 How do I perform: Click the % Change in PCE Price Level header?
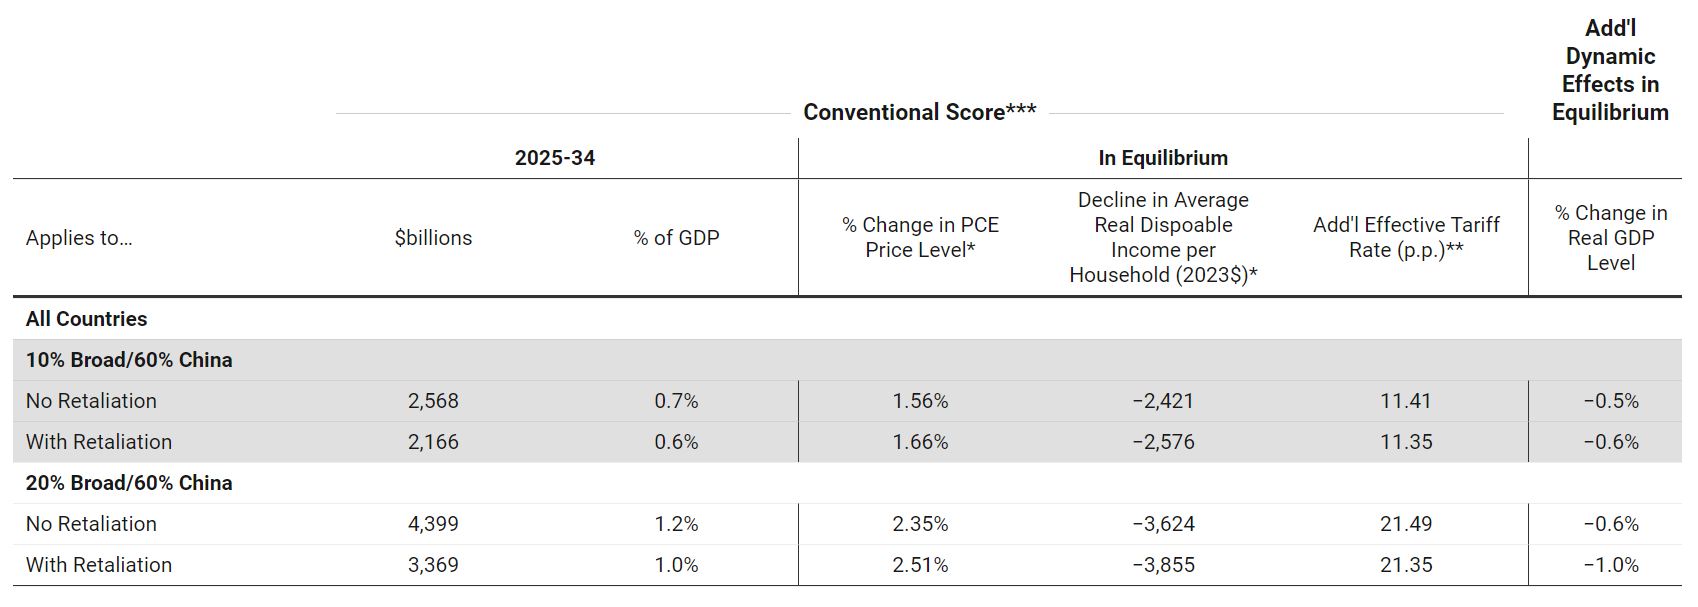point(920,238)
